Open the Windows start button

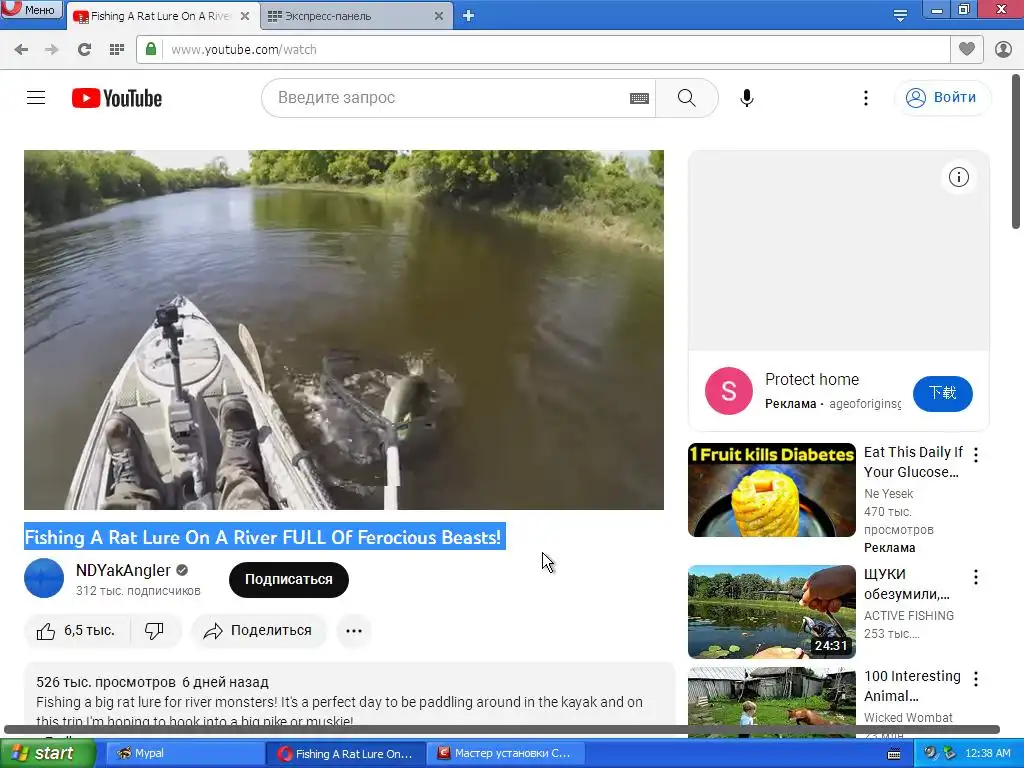point(47,754)
